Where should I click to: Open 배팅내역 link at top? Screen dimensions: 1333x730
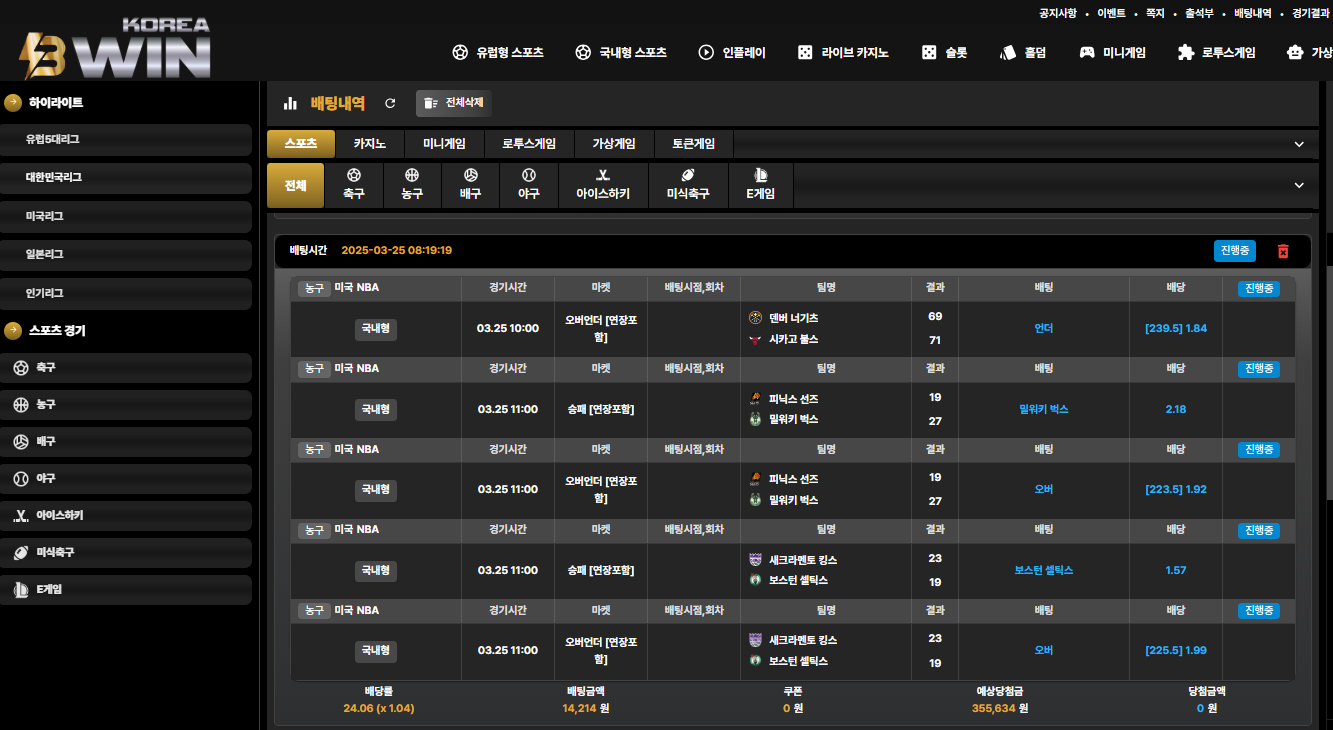[x=1253, y=13]
